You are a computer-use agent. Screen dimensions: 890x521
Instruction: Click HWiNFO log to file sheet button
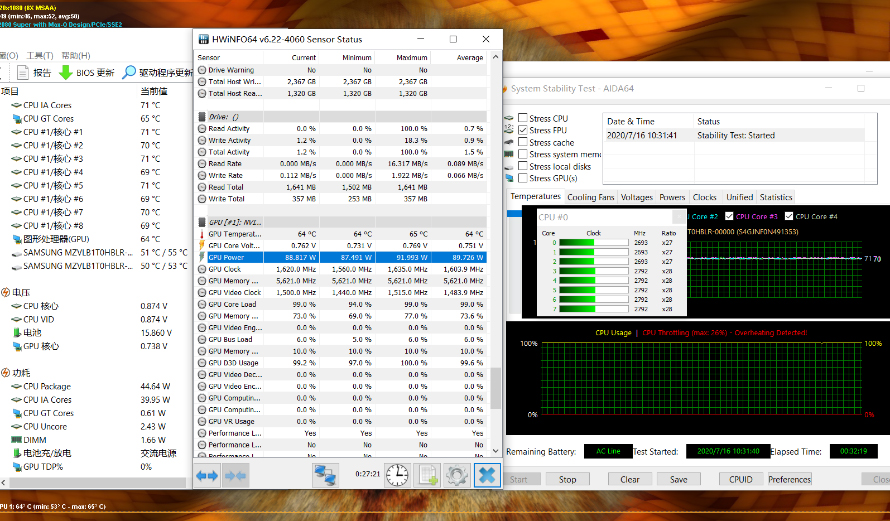[428, 475]
